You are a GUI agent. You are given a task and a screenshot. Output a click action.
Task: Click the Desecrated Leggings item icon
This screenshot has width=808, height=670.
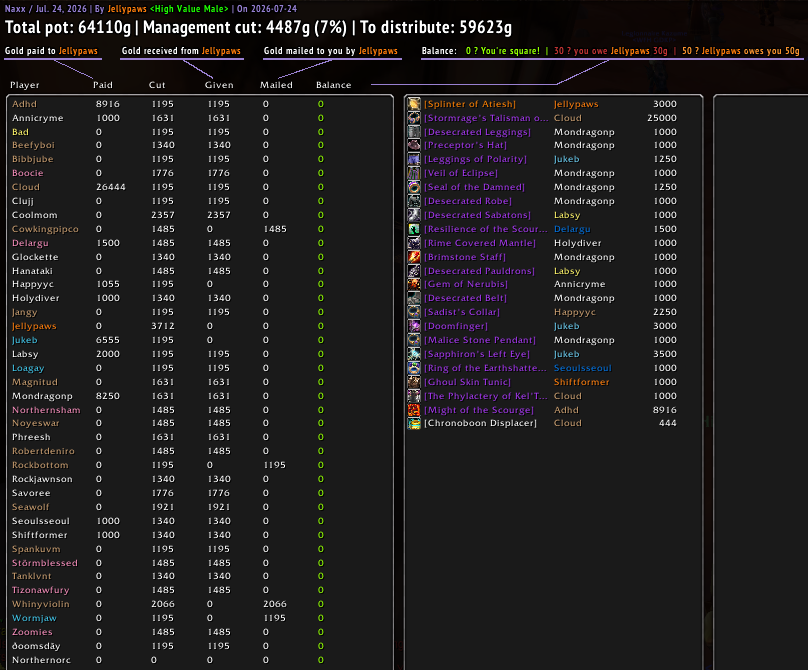click(414, 131)
